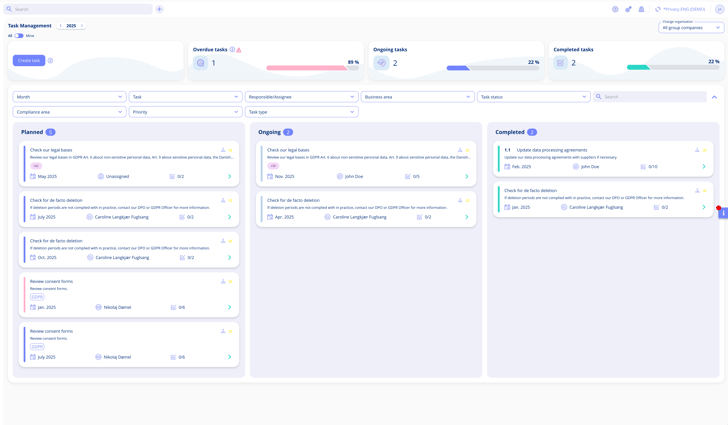Click the plus icon beside top search
Image resolution: width=728 pixels, height=425 pixels.
pyautogui.click(x=159, y=9)
